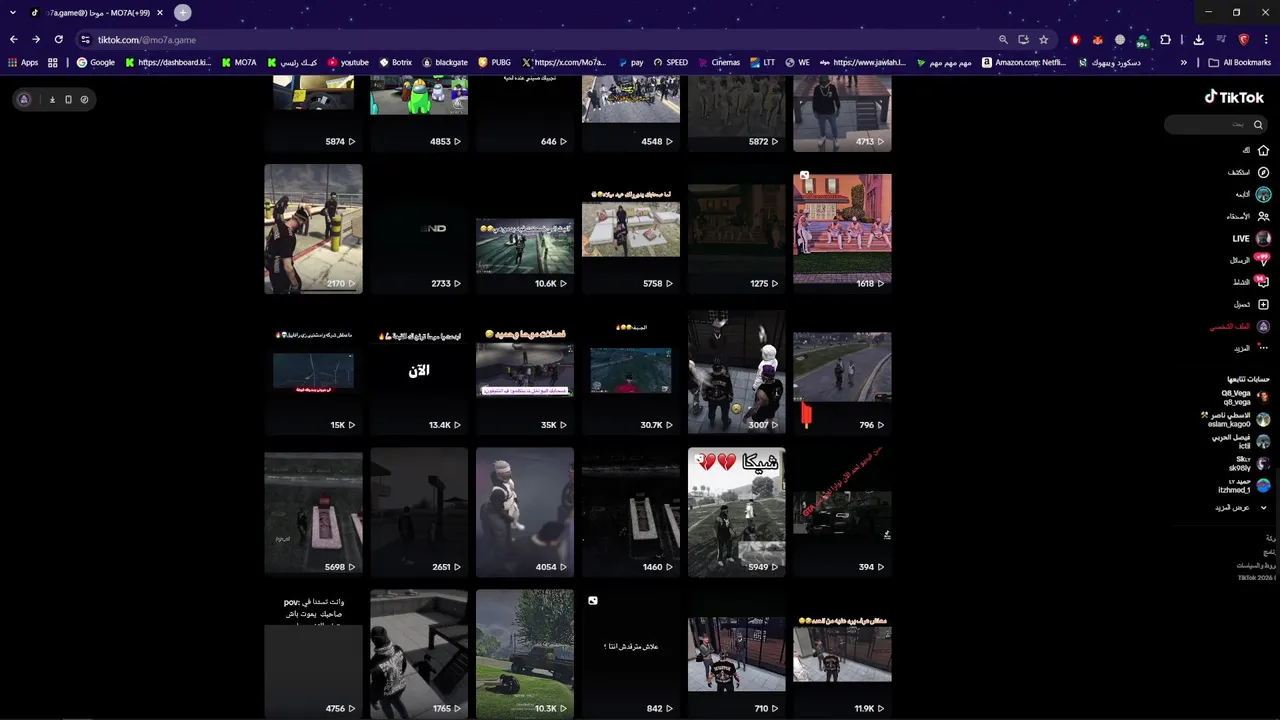Open the TikTok home (لك) icon
The height and width of the screenshot is (720, 1280).
pyautogui.click(x=1263, y=150)
